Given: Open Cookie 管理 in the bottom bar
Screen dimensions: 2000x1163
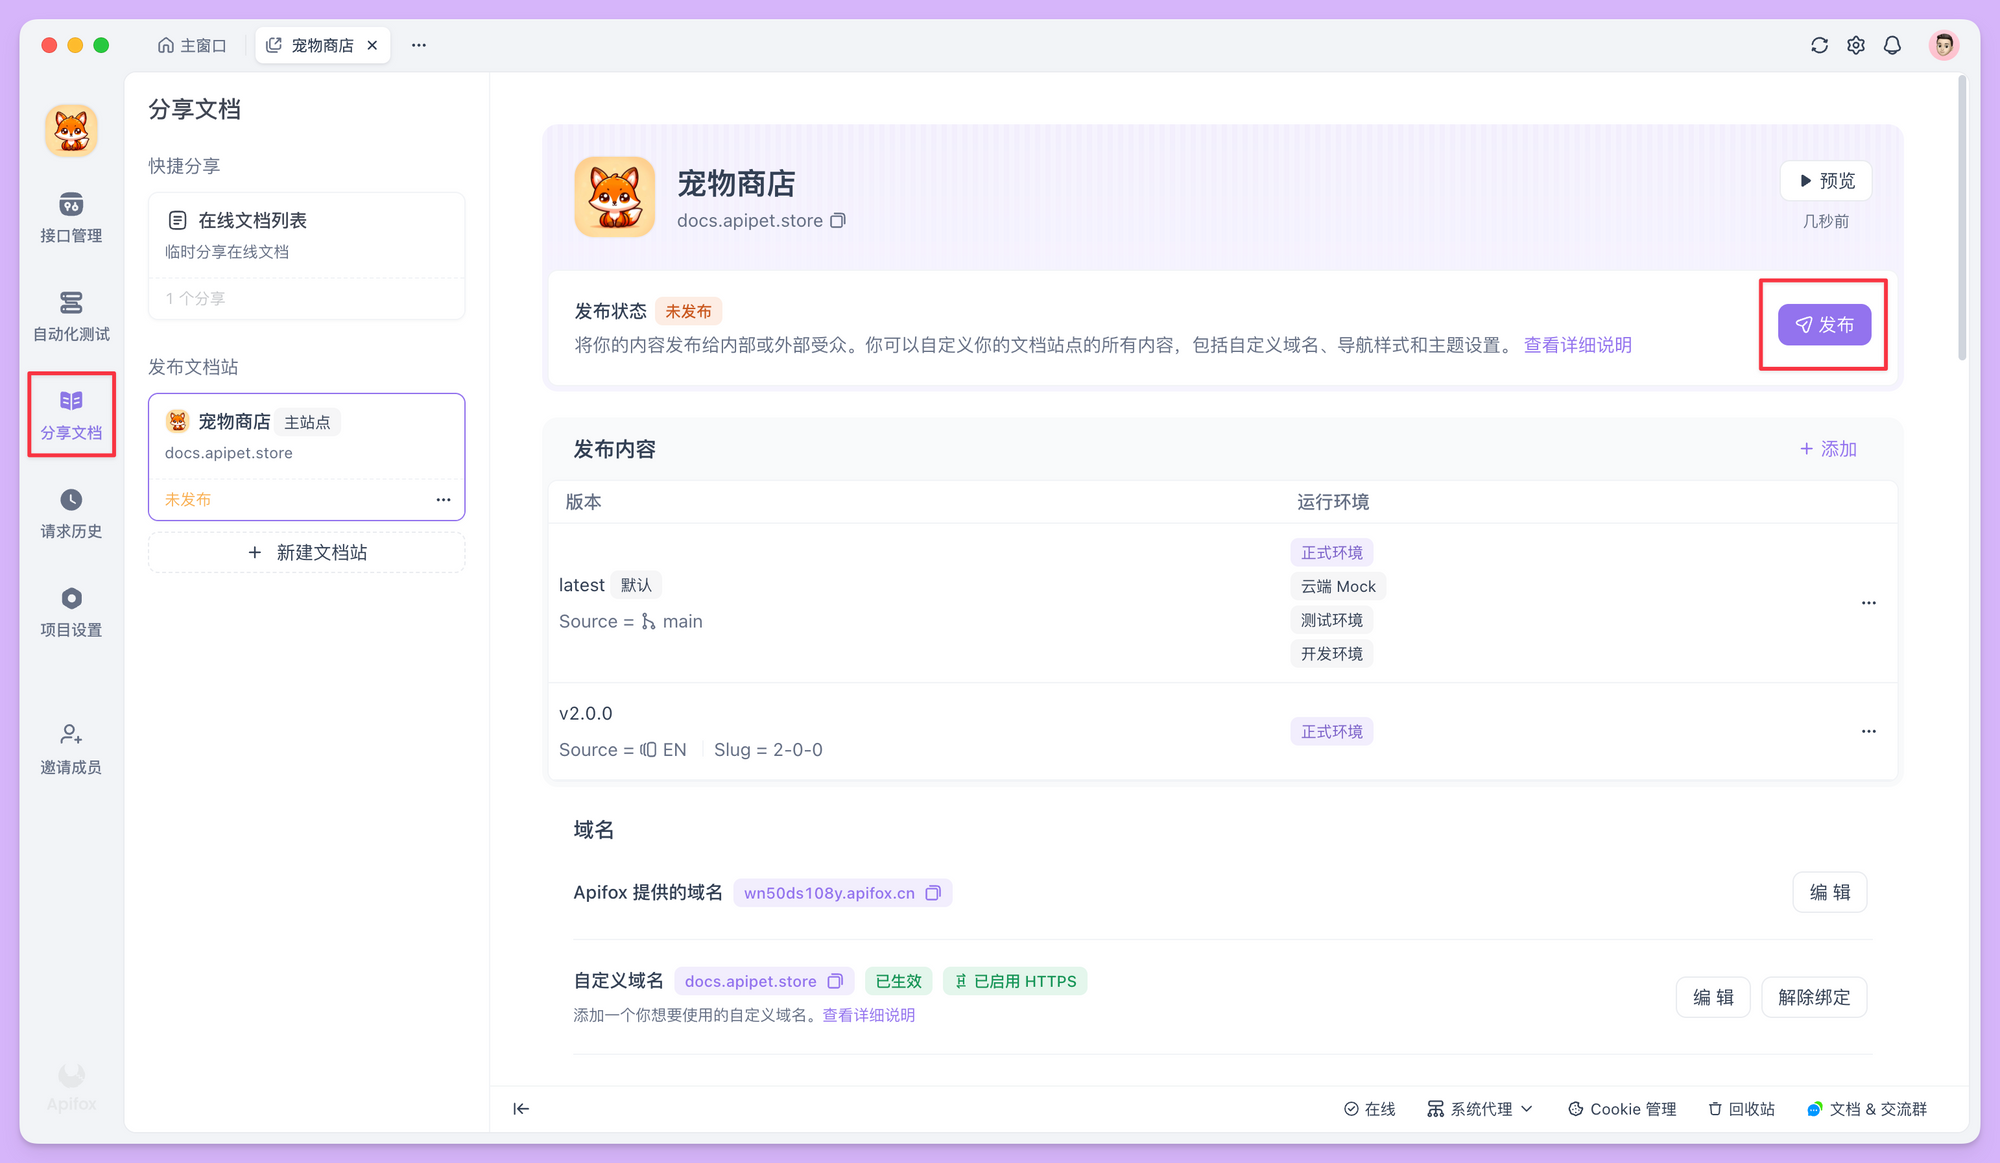Looking at the screenshot, I should [1622, 1108].
